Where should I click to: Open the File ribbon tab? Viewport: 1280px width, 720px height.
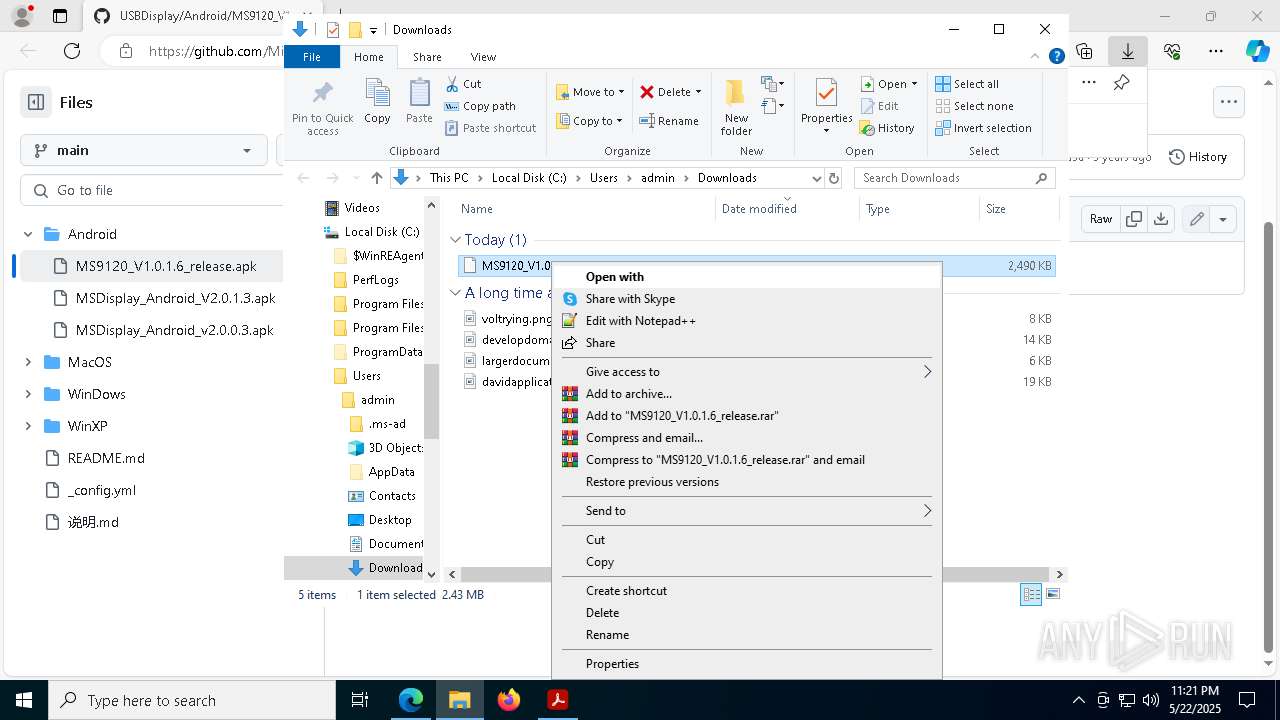click(x=312, y=57)
